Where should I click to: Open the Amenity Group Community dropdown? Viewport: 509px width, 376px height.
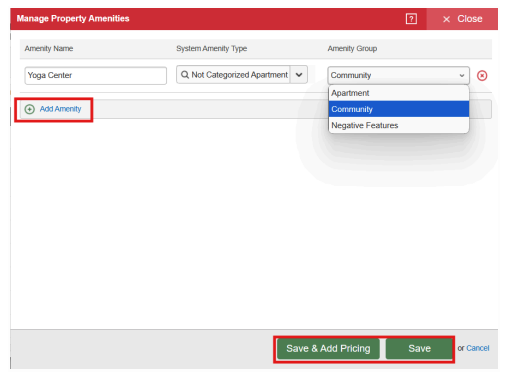point(398,75)
